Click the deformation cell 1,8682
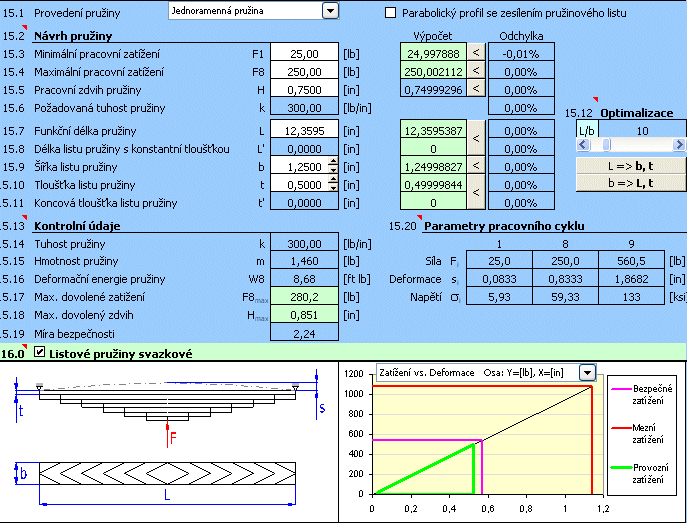The width and height of the screenshot is (687, 523). coord(631,279)
